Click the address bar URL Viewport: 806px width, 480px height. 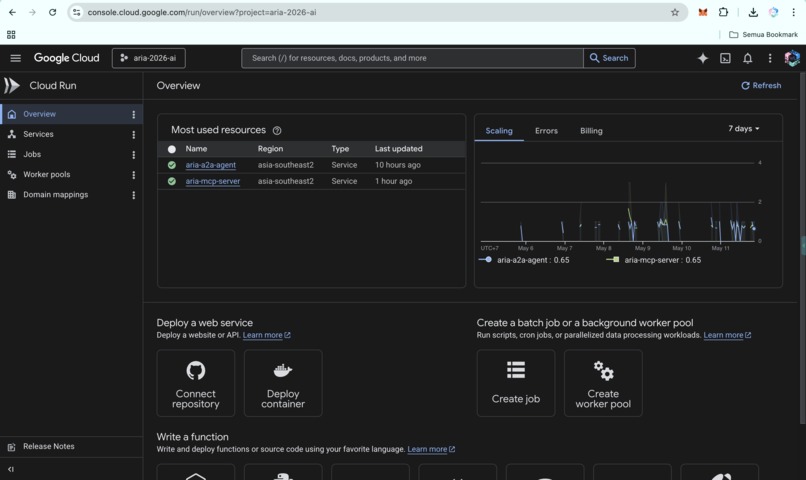[x=202, y=12]
